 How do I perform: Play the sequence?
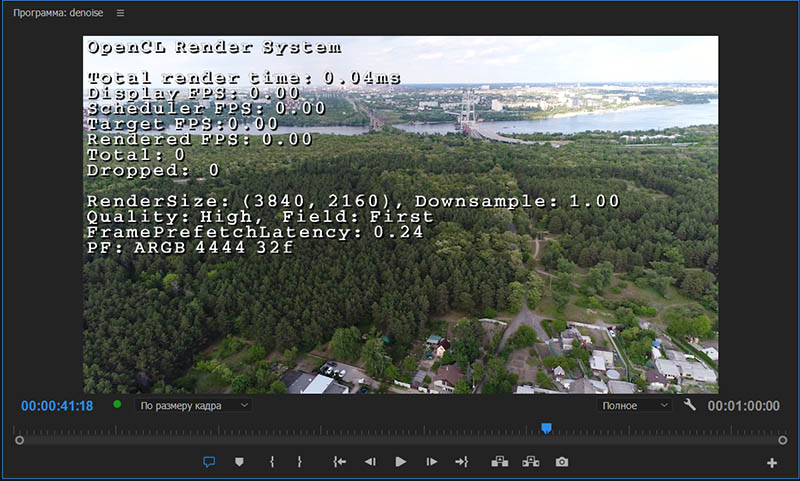[401, 462]
